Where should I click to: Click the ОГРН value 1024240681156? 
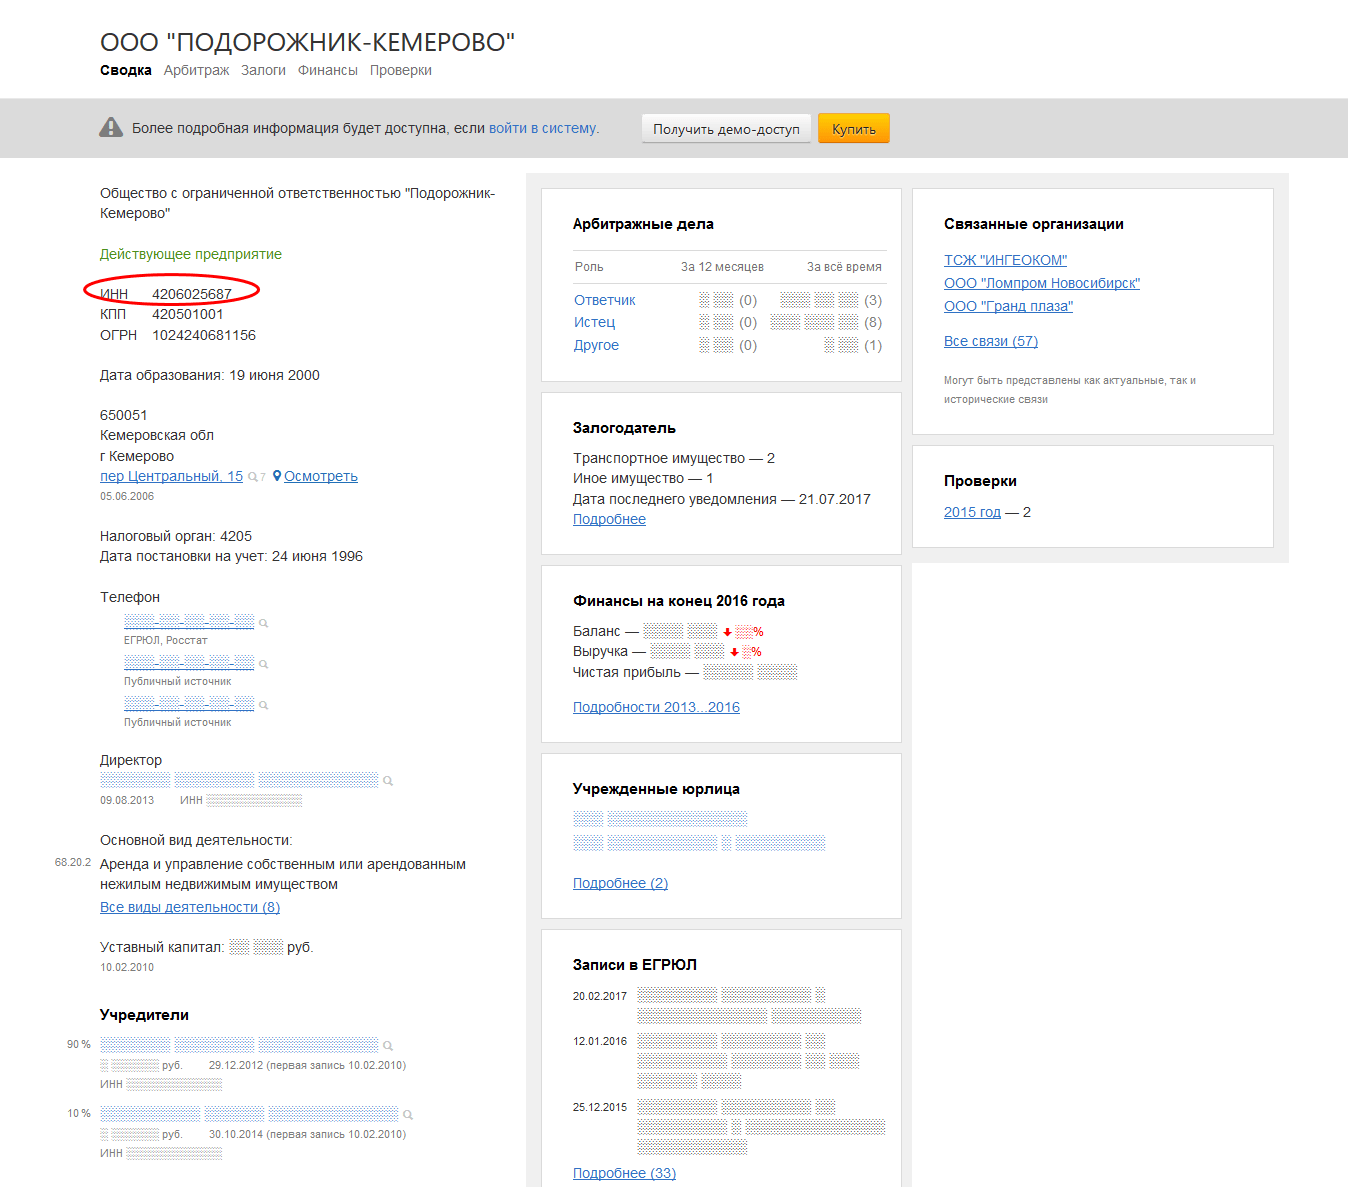[204, 335]
